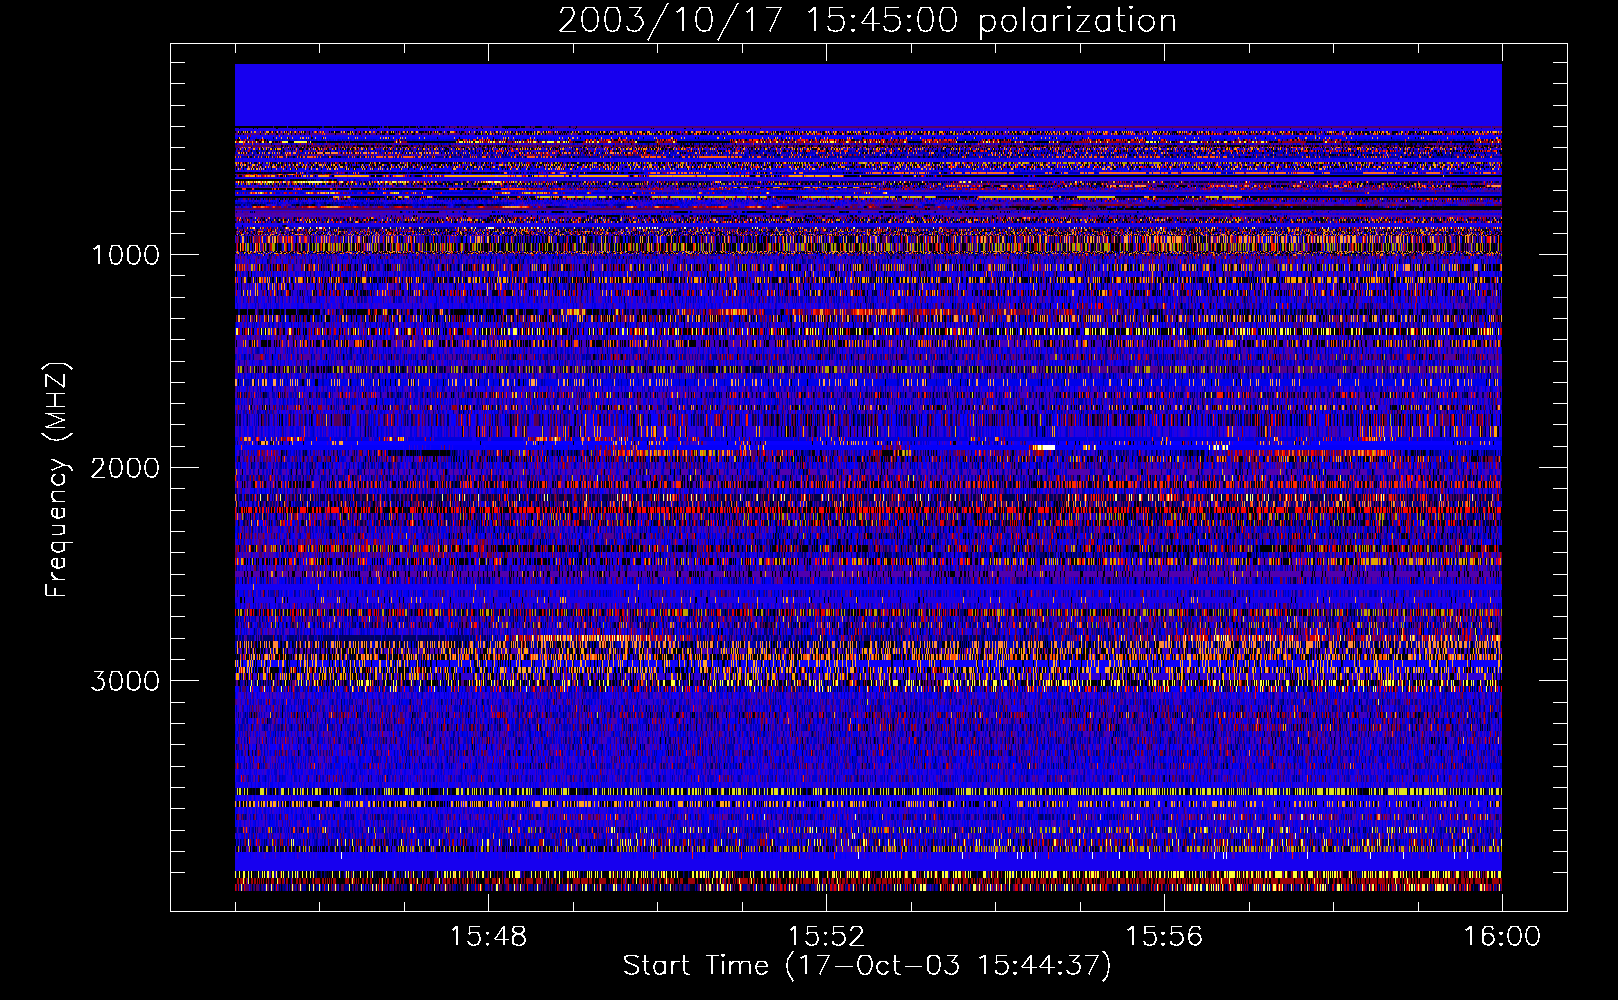This screenshot has width=1618, height=1000.
Task: Click the 2000 frequency tick label
Action: 125,468
